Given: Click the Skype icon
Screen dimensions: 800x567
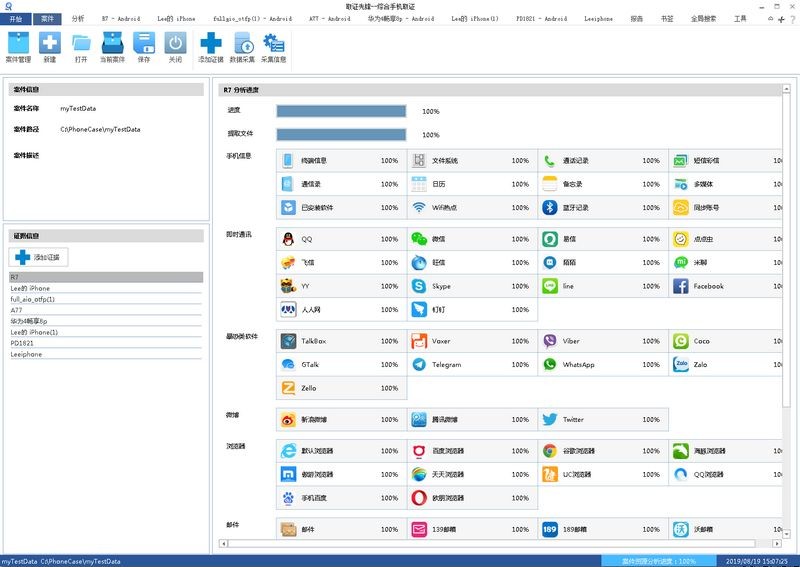Looking at the screenshot, I should pos(419,286).
